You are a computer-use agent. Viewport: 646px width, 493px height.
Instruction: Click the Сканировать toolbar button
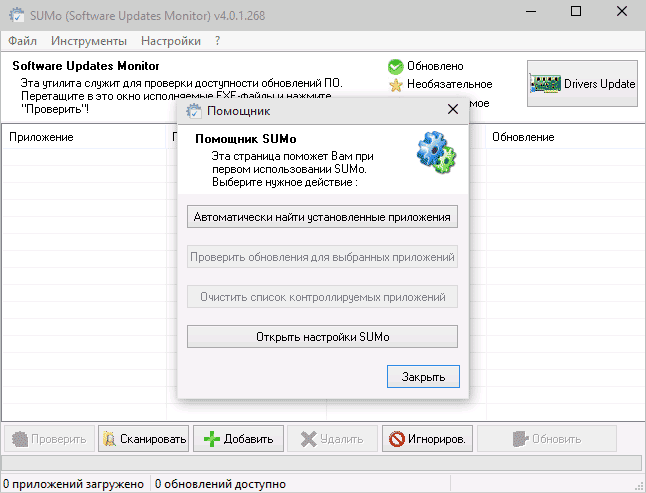pos(143,439)
